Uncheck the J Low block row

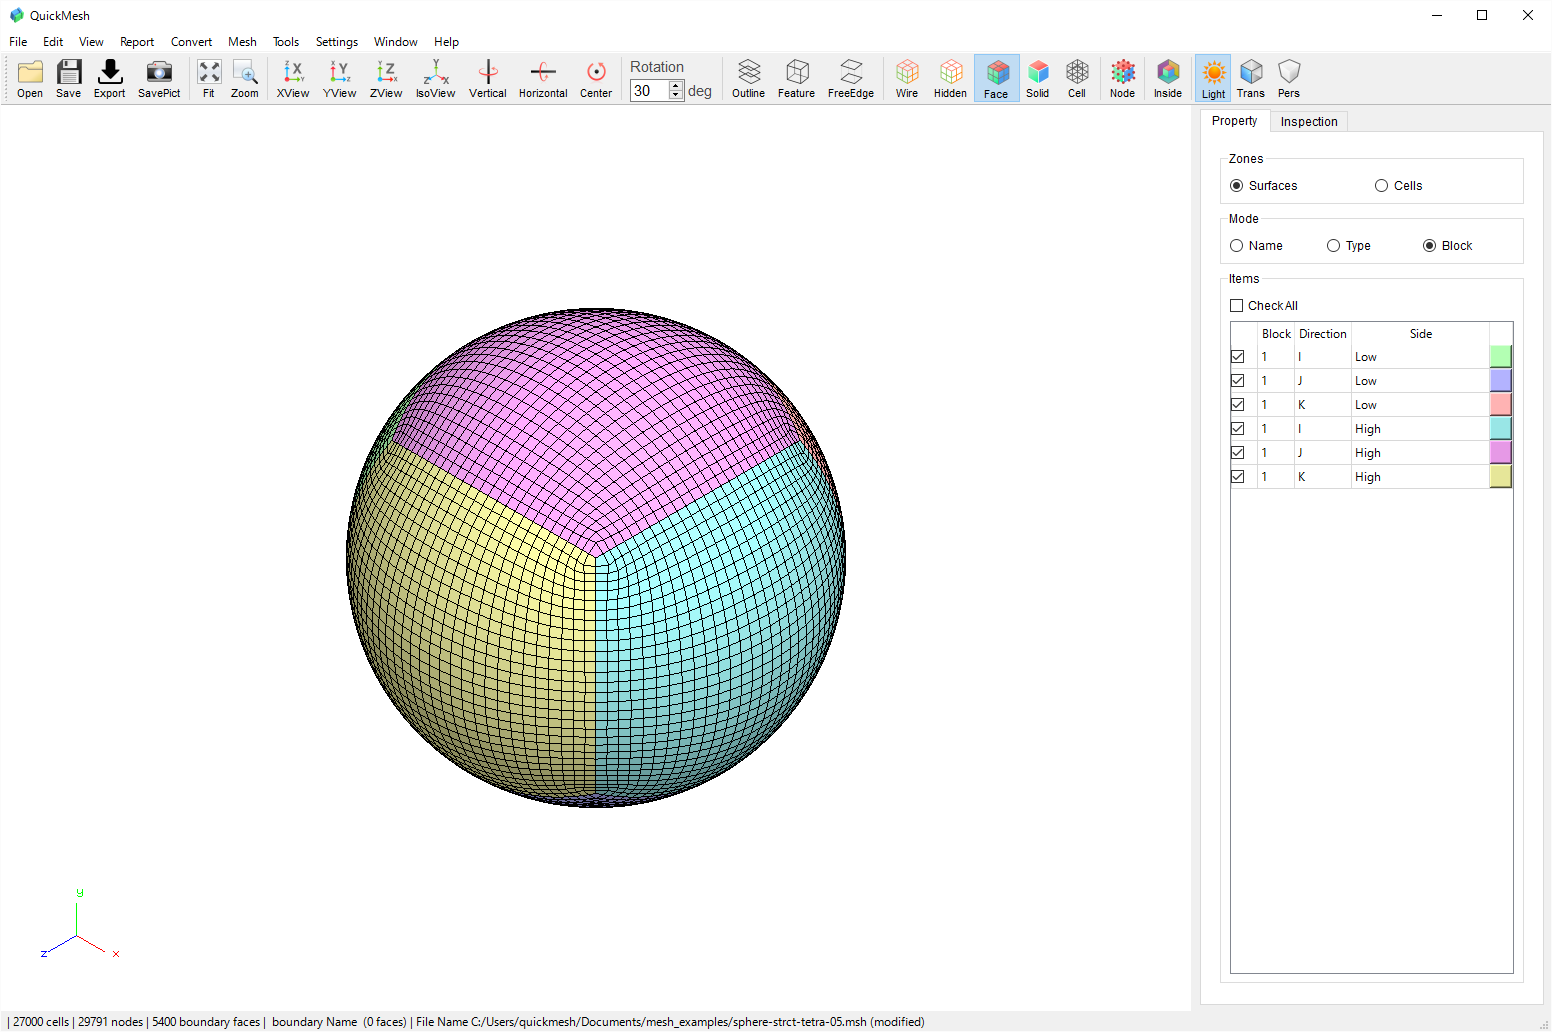pyautogui.click(x=1238, y=381)
